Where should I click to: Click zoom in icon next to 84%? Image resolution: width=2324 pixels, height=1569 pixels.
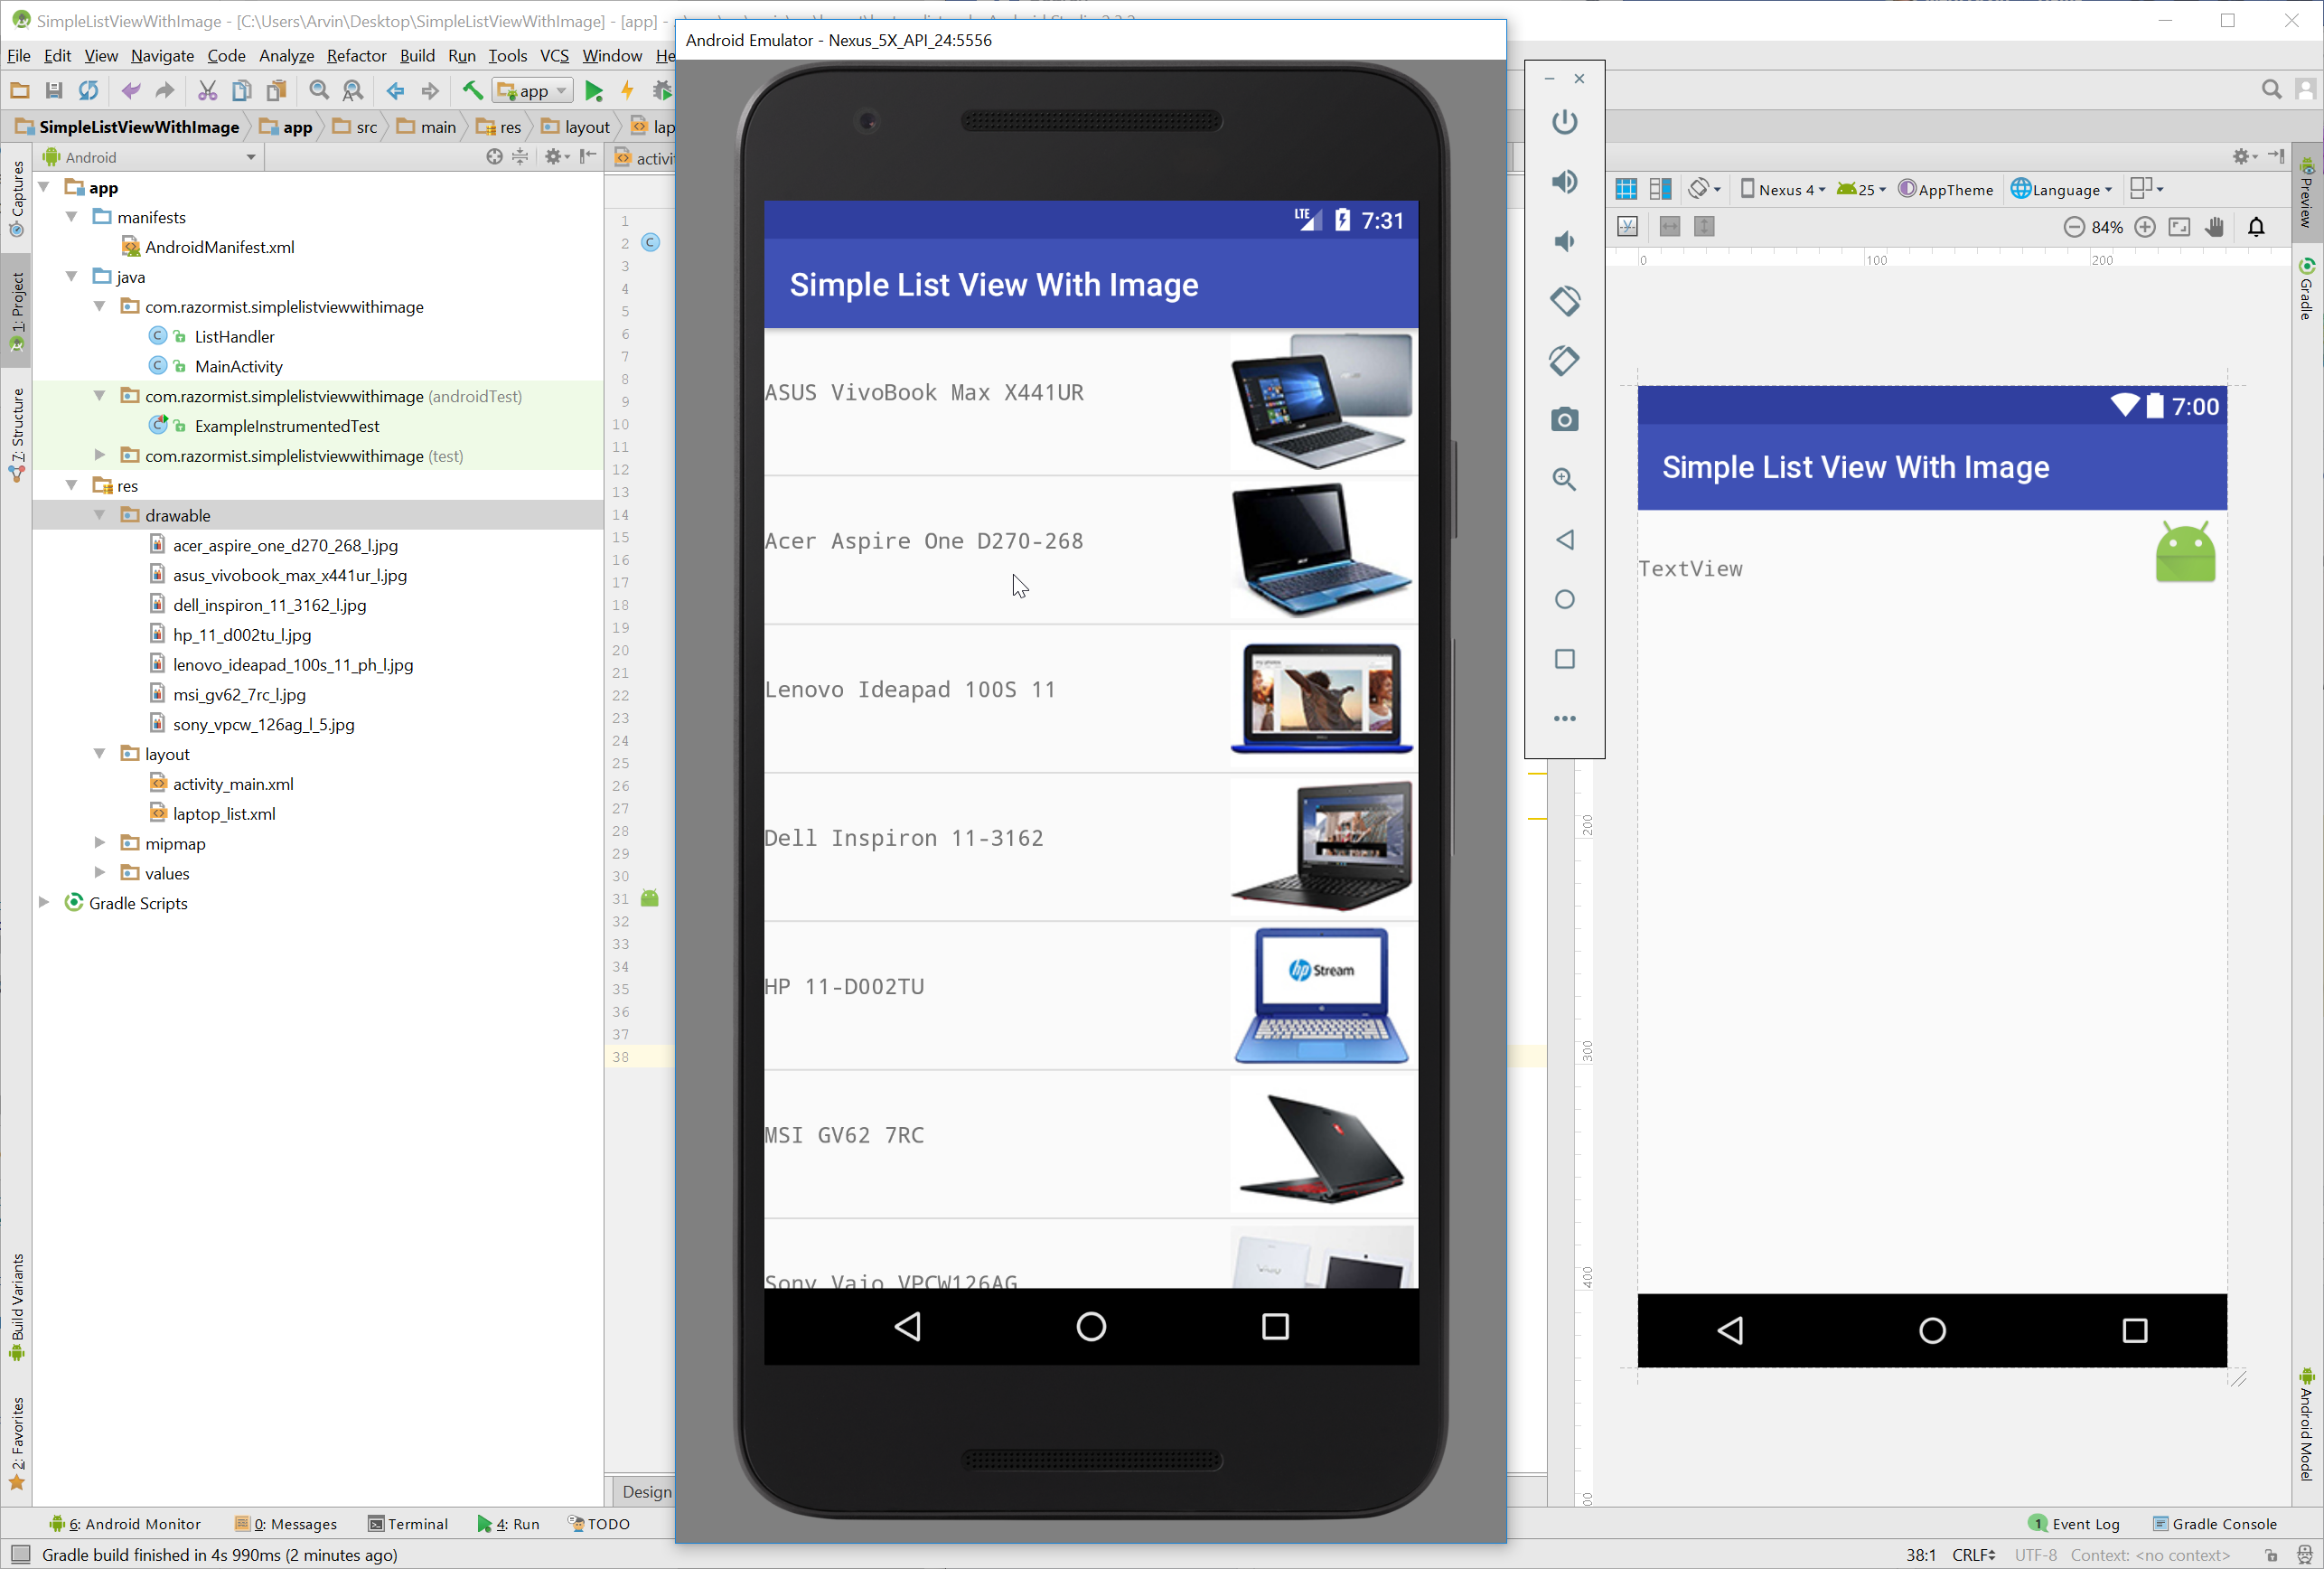(x=2145, y=227)
